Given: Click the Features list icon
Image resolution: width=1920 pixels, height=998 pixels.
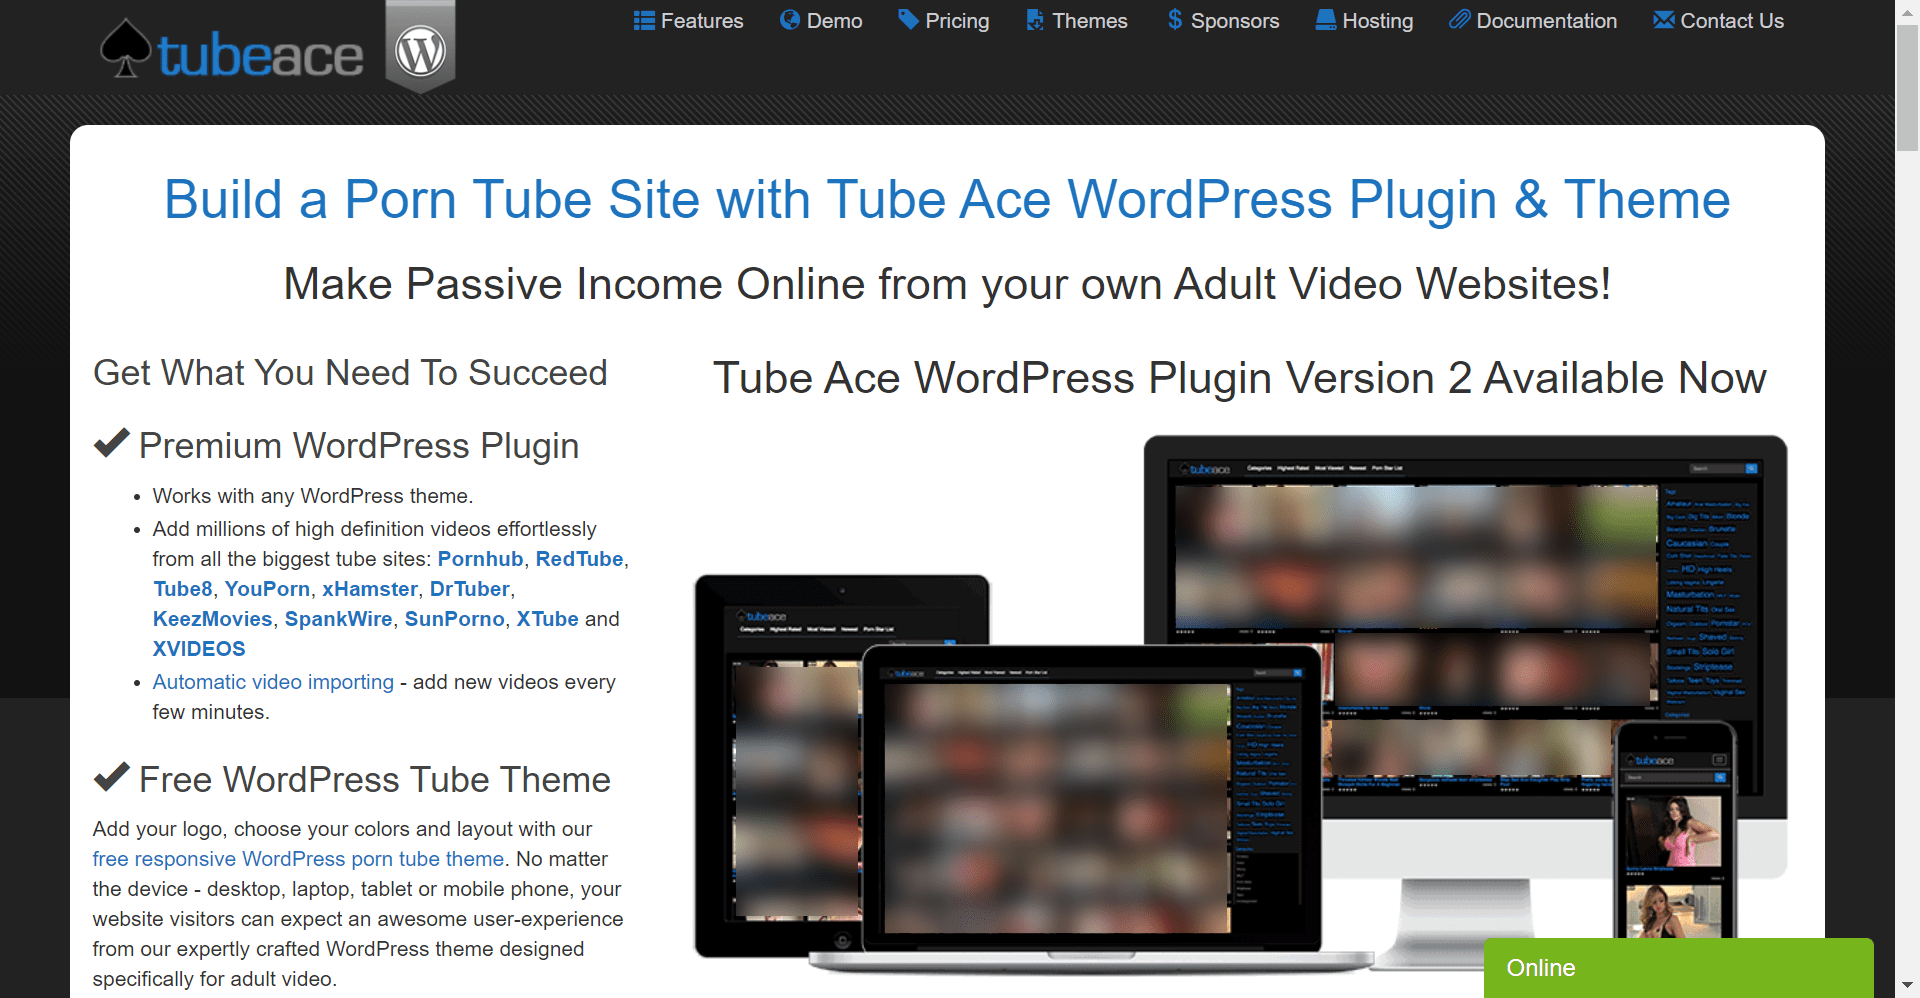Looking at the screenshot, I should (644, 20).
